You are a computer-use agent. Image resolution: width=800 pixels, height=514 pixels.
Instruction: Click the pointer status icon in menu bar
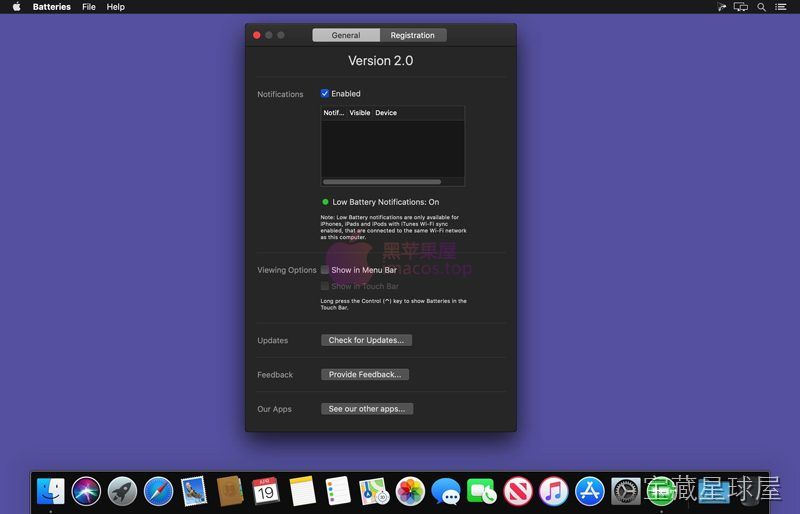click(x=721, y=7)
